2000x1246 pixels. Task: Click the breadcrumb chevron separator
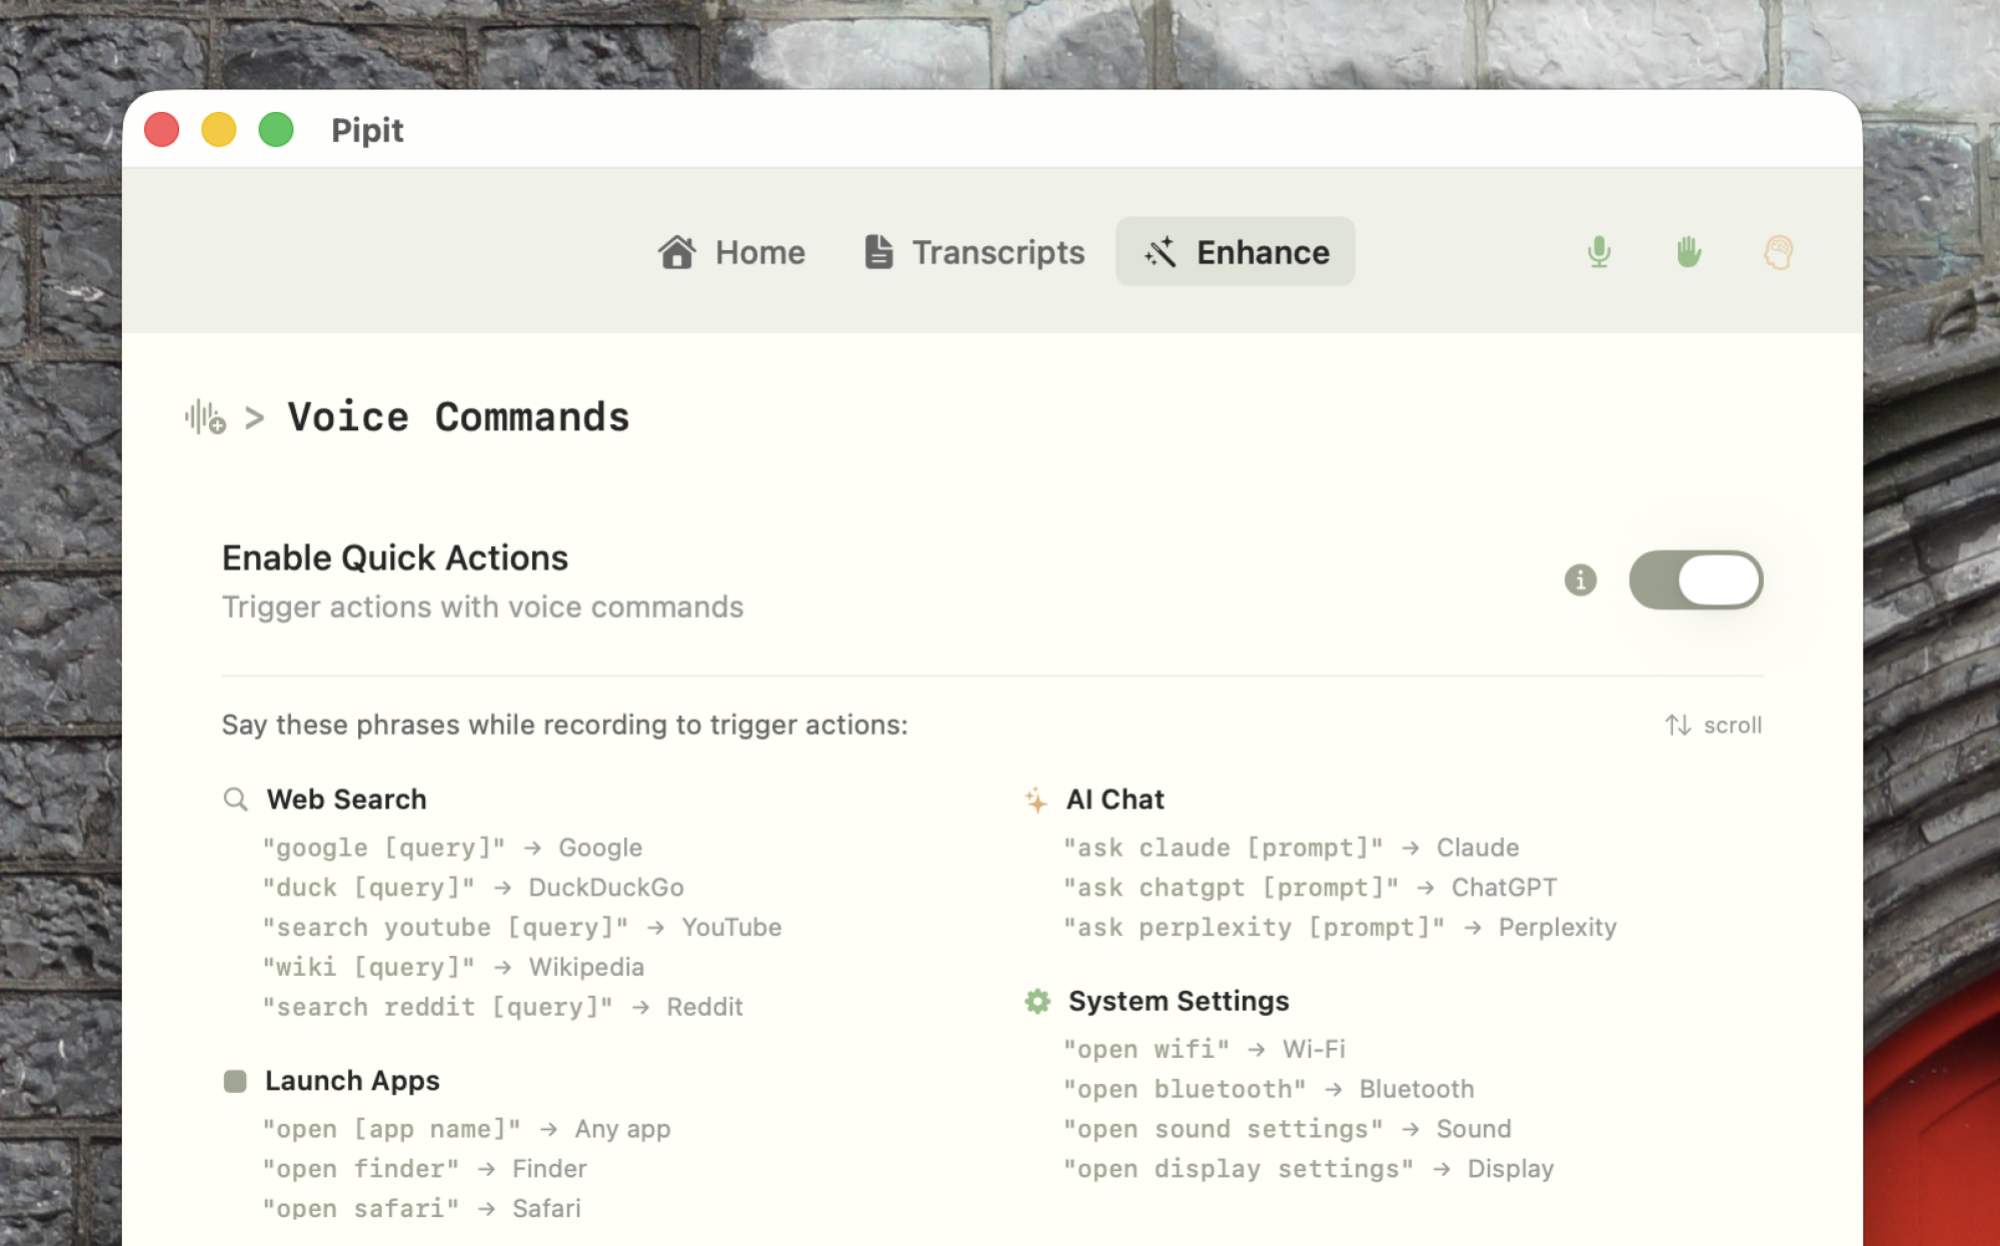(x=255, y=417)
